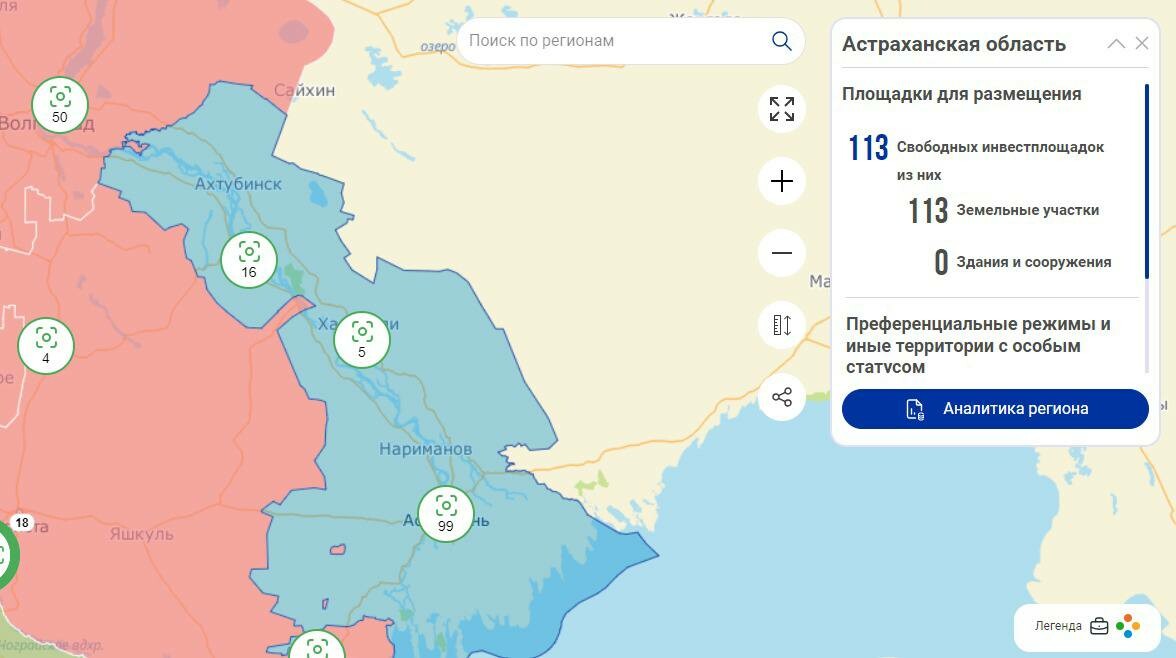Click the cluster marker labeled 5
Viewport: 1176px width, 658px height.
pyautogui.click(x=362, y=340)
